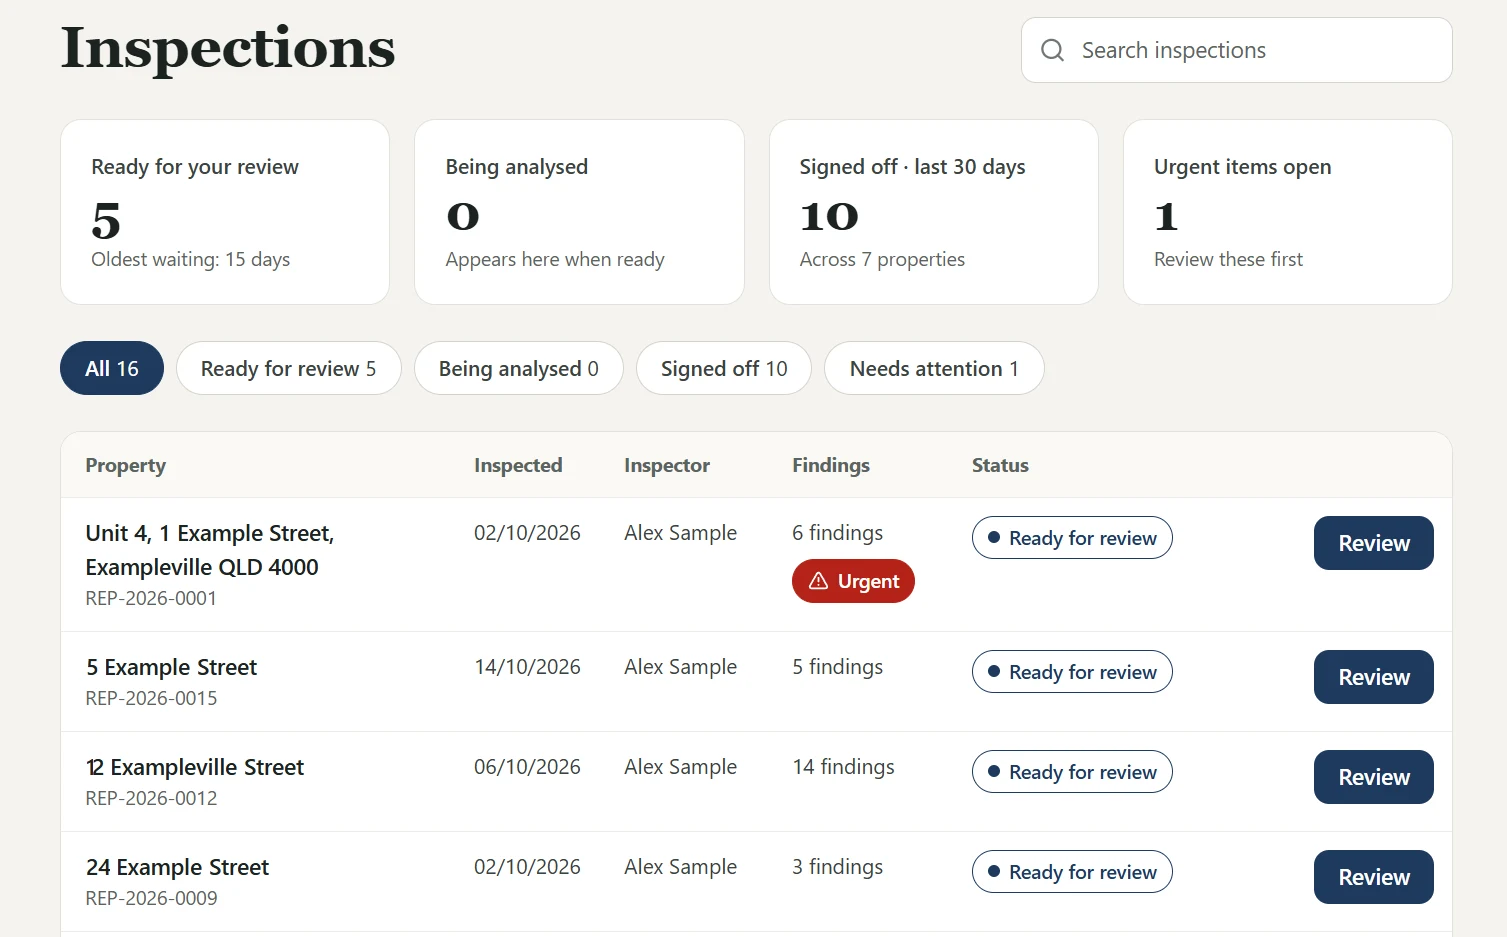Click the Inspections page heading
This screenshot has height=937, width=1507.
228,48
